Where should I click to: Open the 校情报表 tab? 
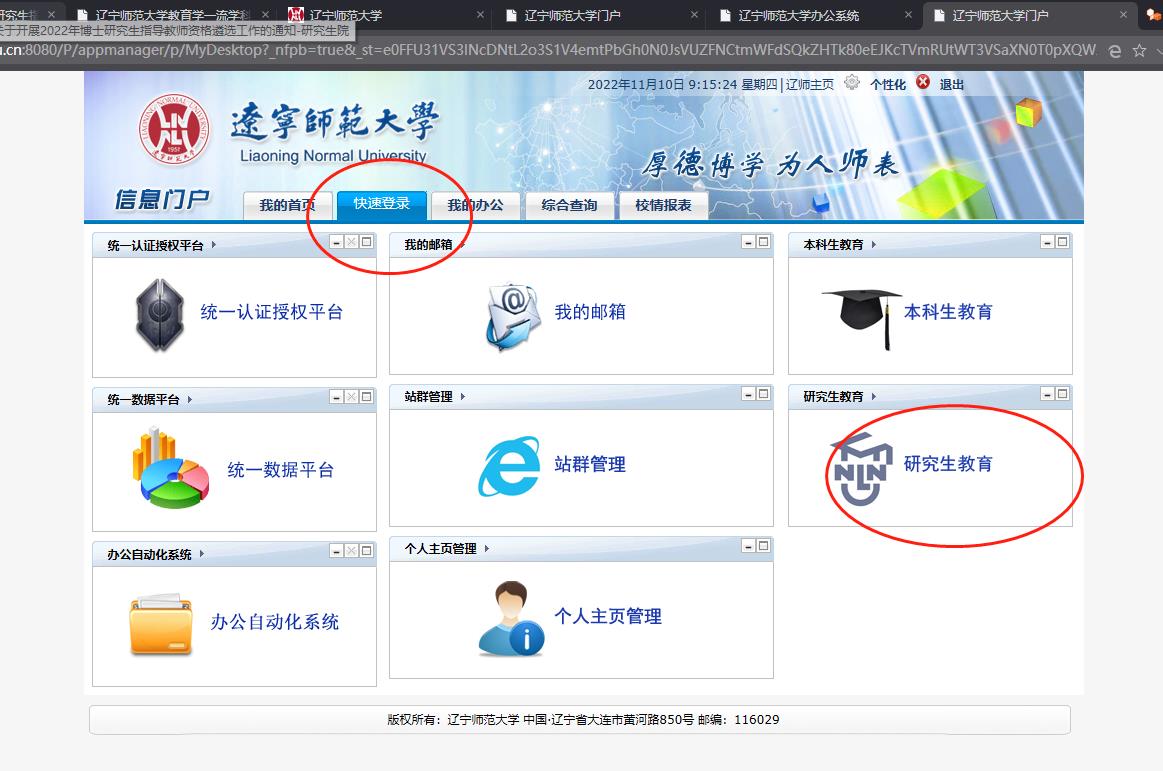[x=663, y=206]
